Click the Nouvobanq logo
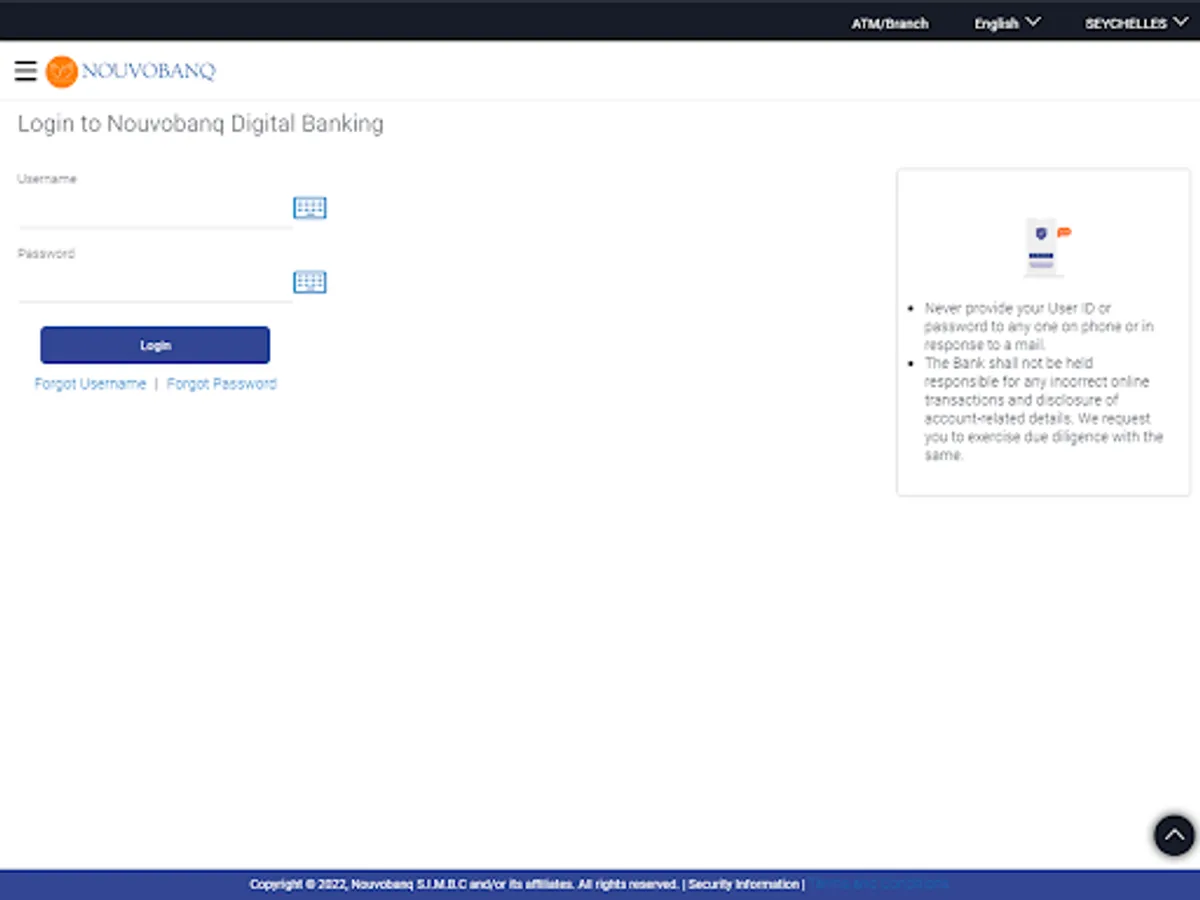The height and width of the screenshot is (900, 1200). pyautogui.click(x=130, y=71)
